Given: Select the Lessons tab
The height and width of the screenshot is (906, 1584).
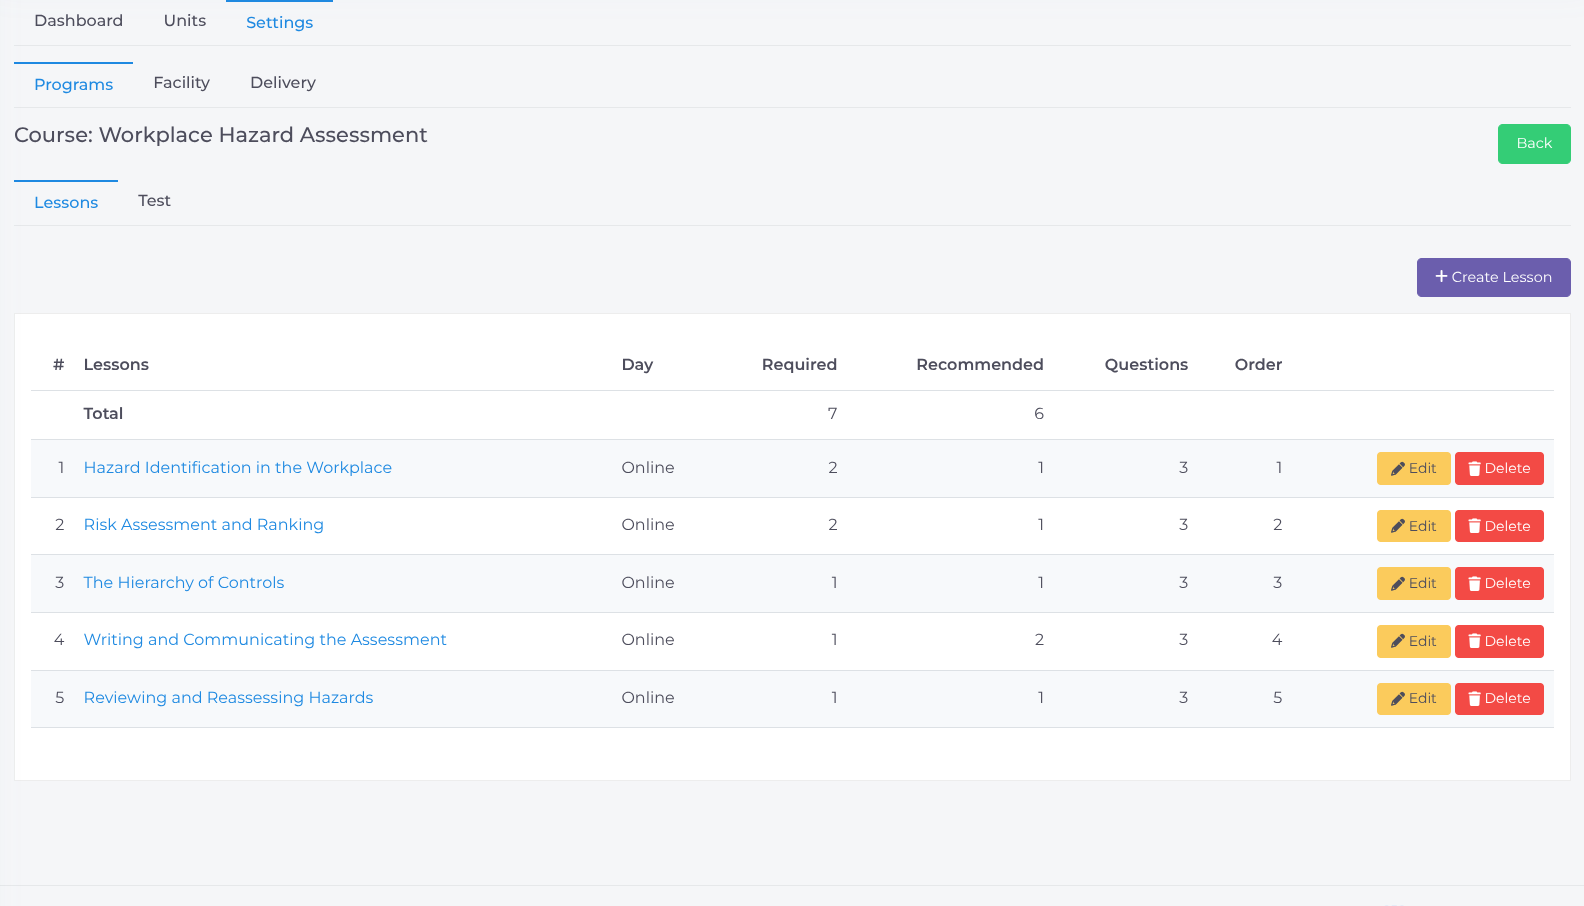Looking at the screenshot, I should point(66,202).
